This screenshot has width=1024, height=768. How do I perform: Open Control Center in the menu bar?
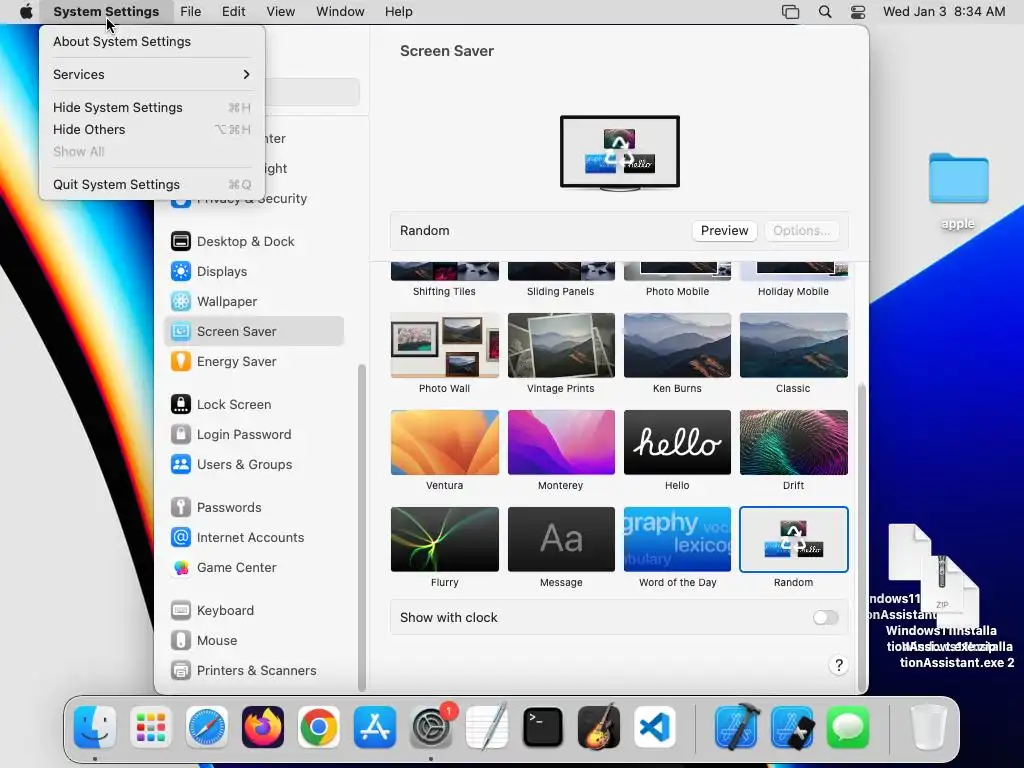click(x=857, y=12)
